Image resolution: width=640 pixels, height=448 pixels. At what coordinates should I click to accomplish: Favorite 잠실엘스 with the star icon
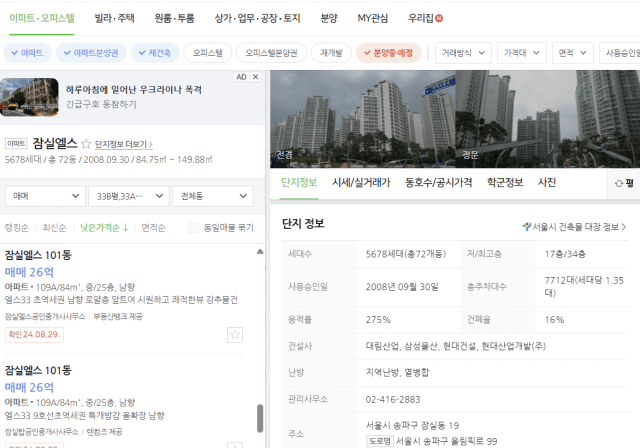click(x=86, y=144)
